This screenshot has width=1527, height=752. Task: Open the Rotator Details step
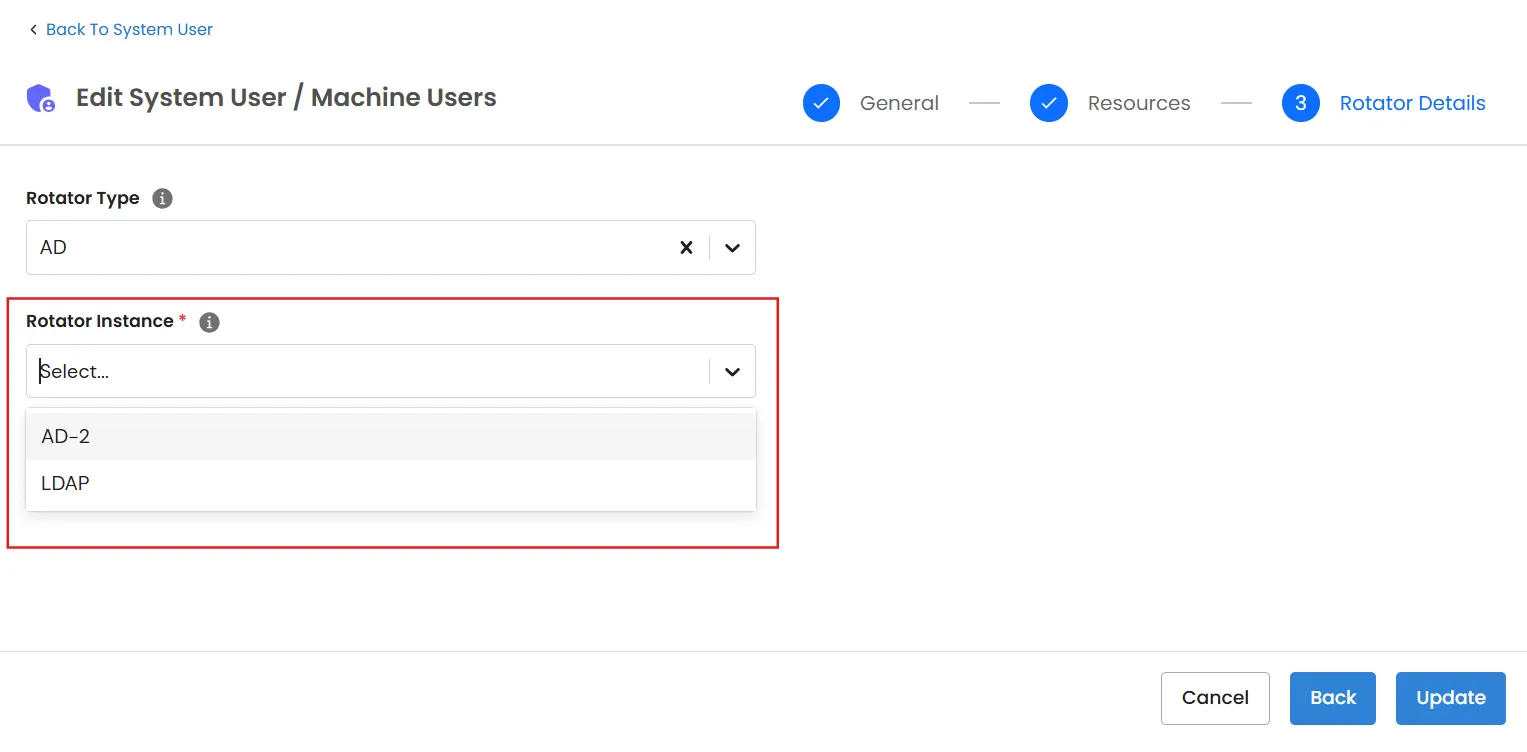pos(1412,103)
